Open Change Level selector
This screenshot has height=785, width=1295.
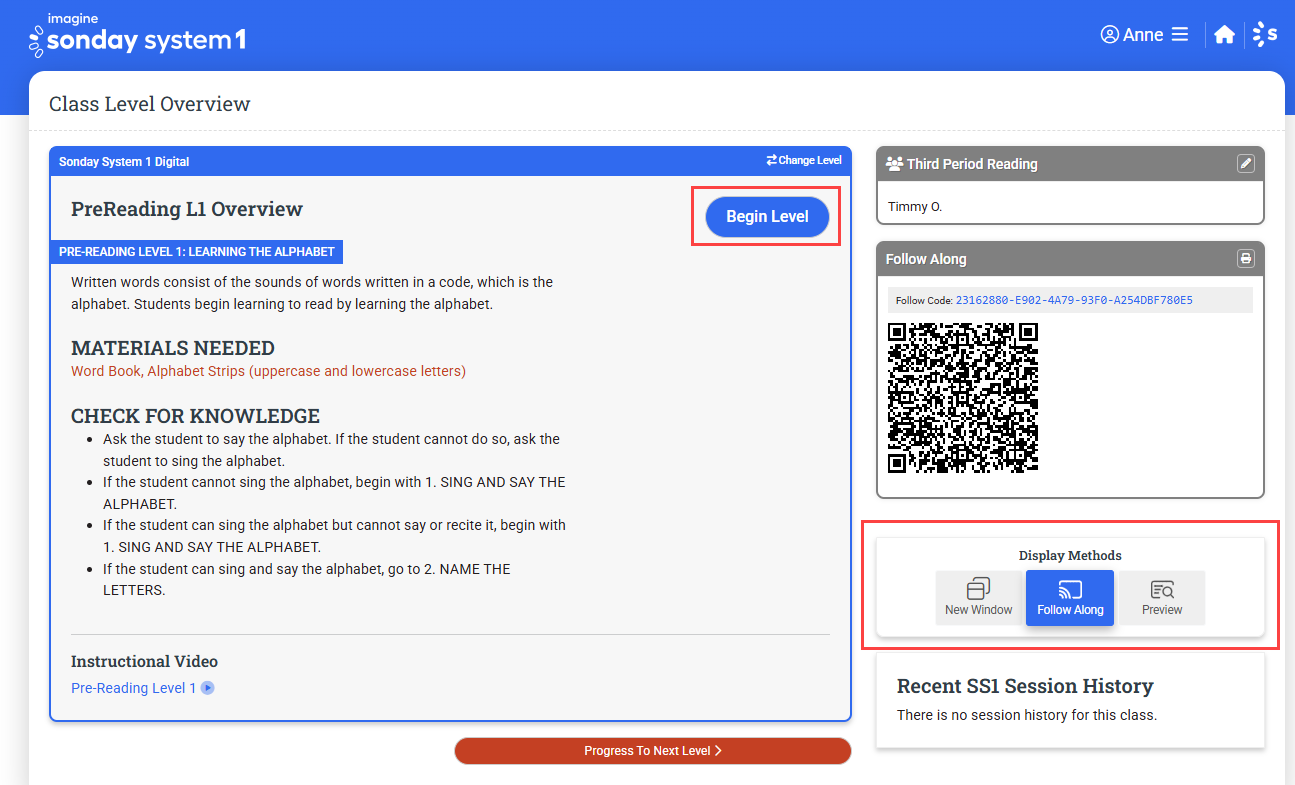point(804,160)
